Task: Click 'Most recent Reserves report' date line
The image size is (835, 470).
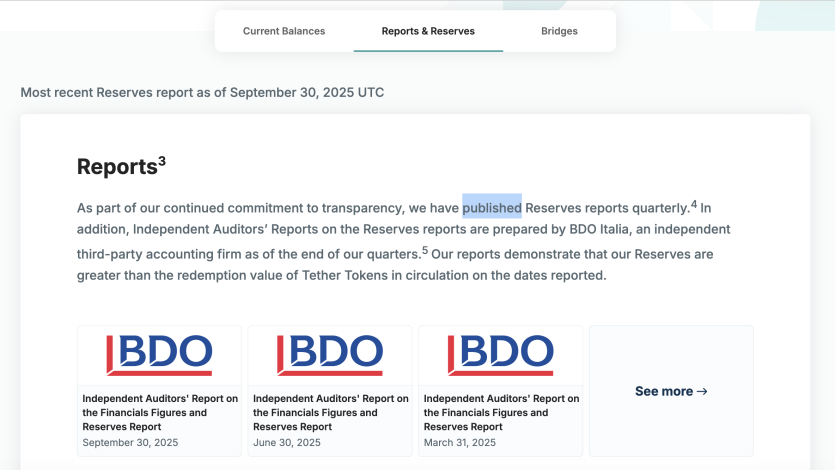Action: coord(202,93)
